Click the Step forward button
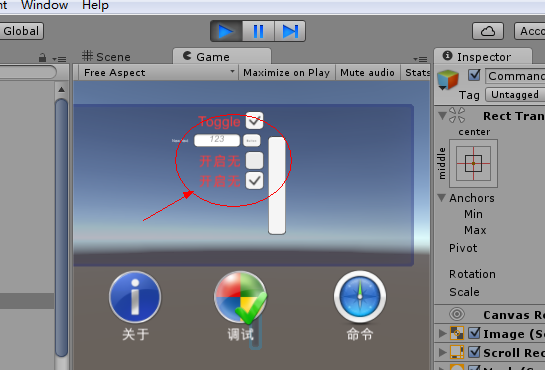Viewport: 545px width, 370px height. (290, 31)
